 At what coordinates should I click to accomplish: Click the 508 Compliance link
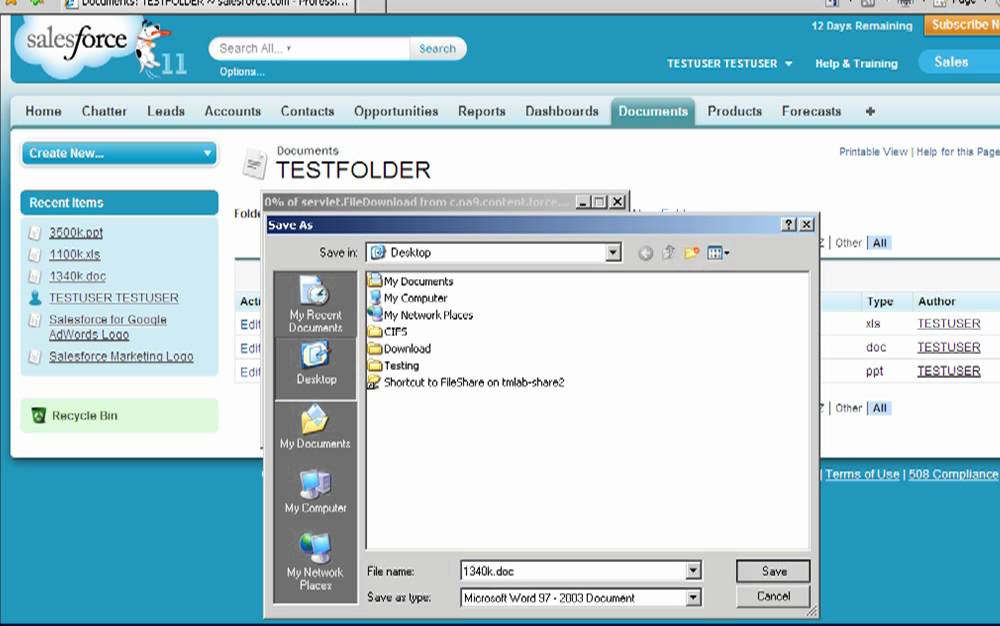tap(953, 474)
